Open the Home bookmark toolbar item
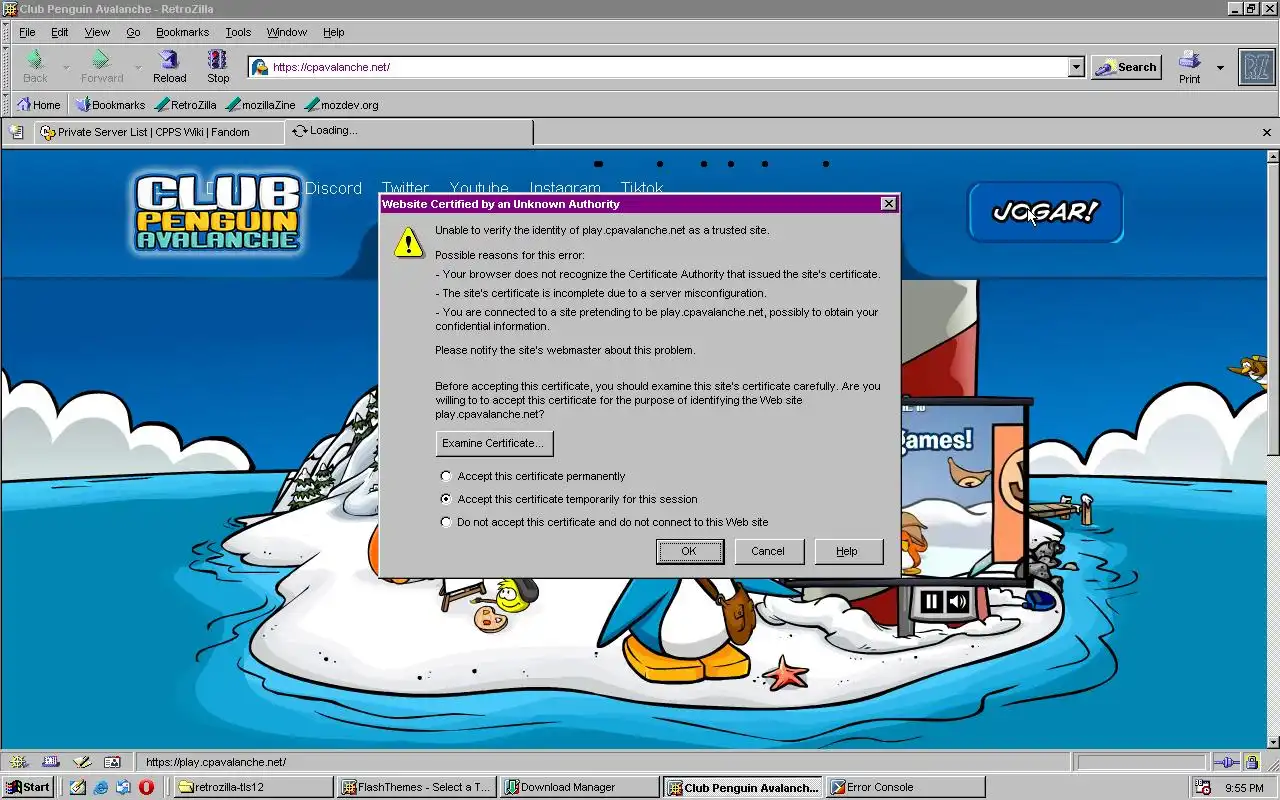 coord(39,105)
